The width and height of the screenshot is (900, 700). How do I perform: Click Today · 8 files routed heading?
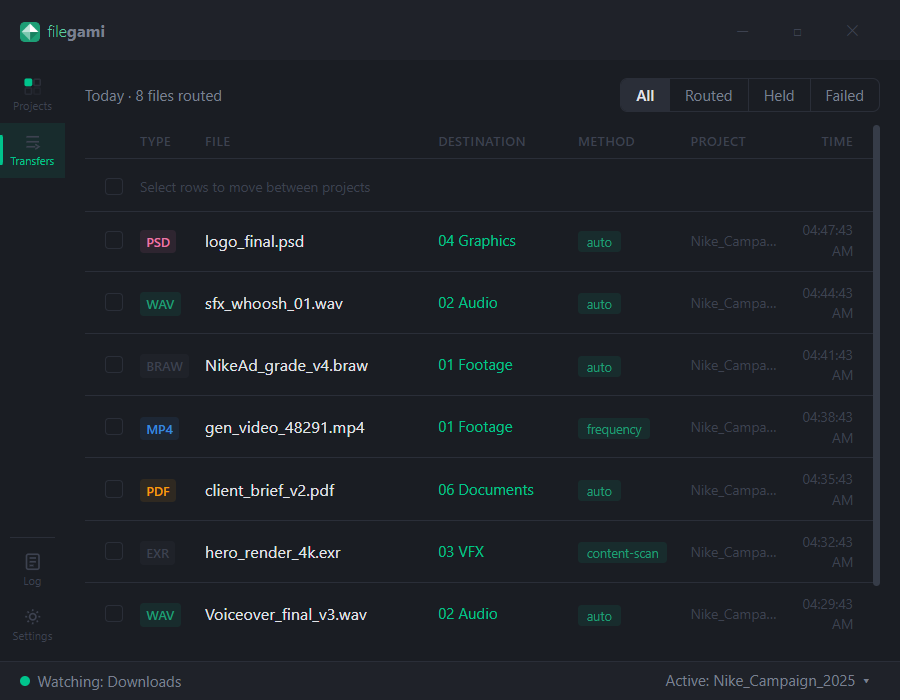[x=153, y=96]
